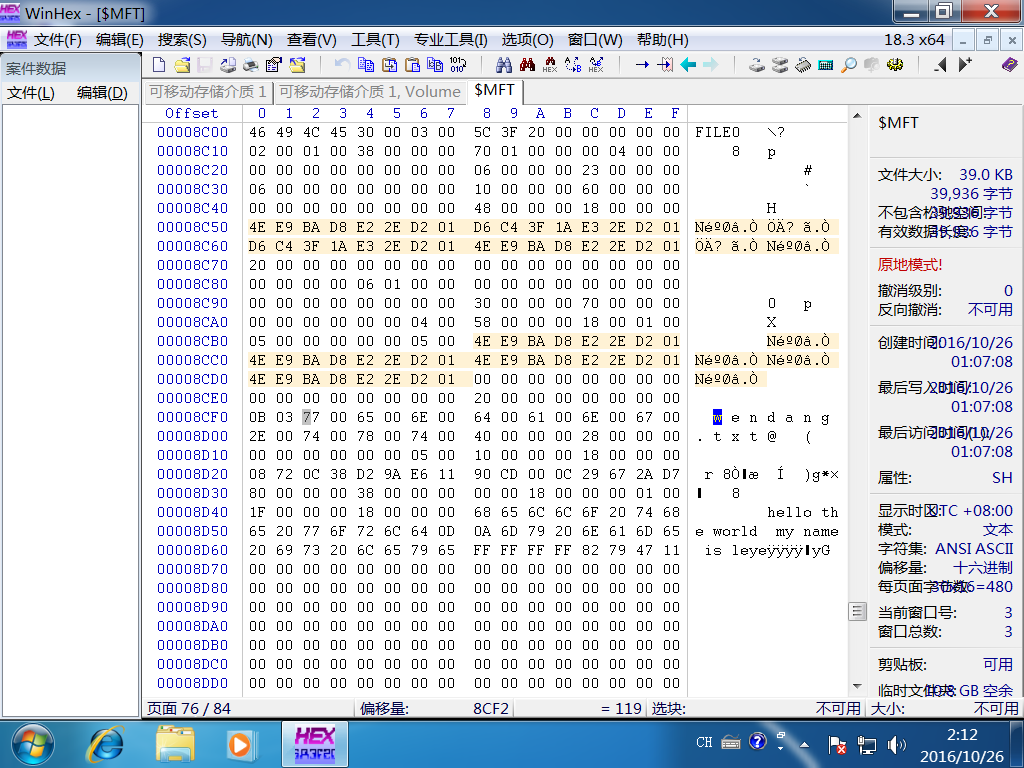Click the Go to offset arrow icon
This screenshot has height=768, width=1024.
[x=642, y=64]
